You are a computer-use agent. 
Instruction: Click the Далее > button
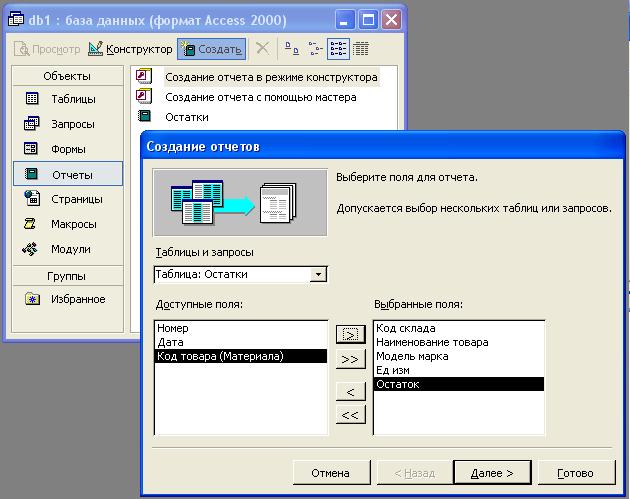[x=492, y=473]
